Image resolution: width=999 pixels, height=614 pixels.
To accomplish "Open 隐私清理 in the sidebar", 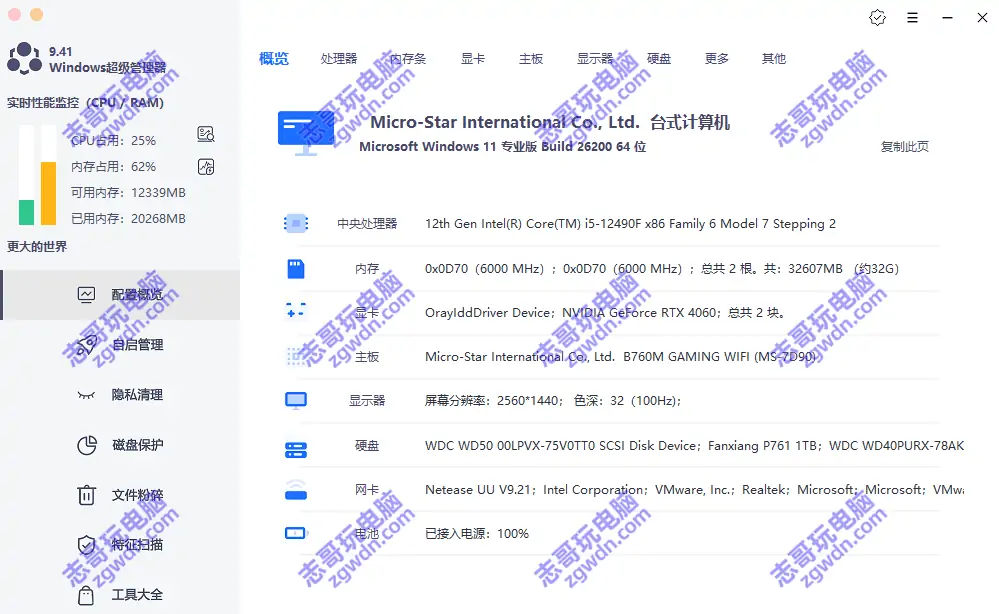I will [137, 395].
